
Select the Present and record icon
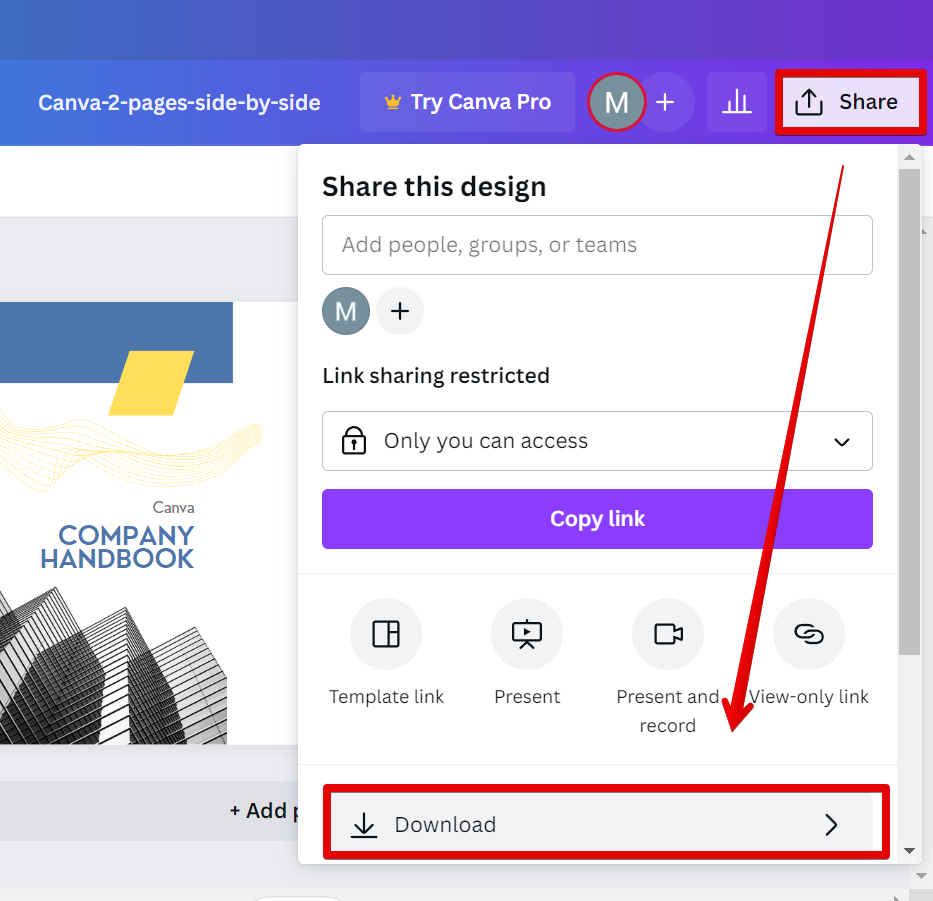pyautogui.click(x=668, y=633)
